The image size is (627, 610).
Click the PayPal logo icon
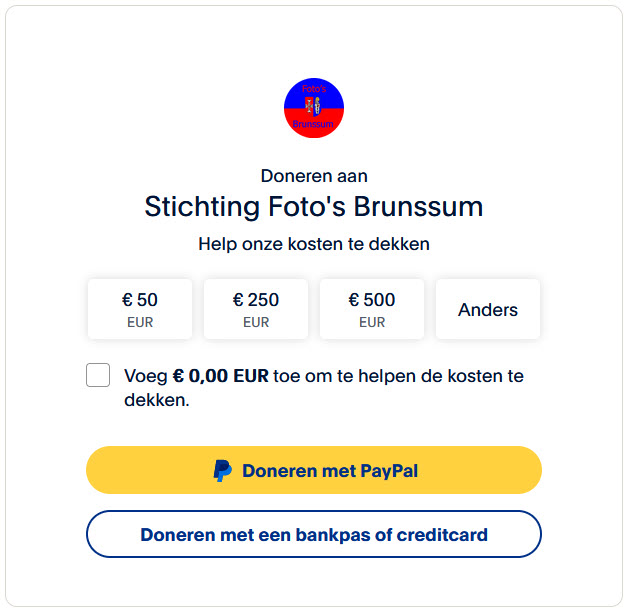pyautogui.click(x=223, y=470)
